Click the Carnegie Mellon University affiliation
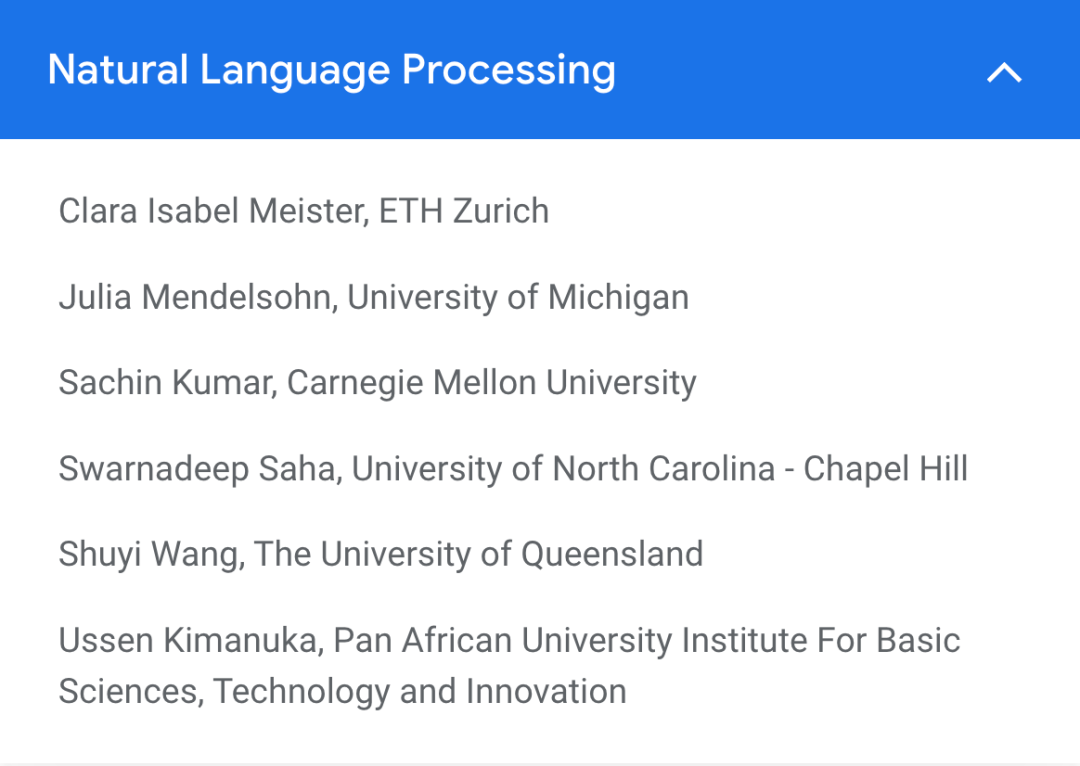Image resolution: width=1080 pixels, height=766 pixels. tap(491, 383)
